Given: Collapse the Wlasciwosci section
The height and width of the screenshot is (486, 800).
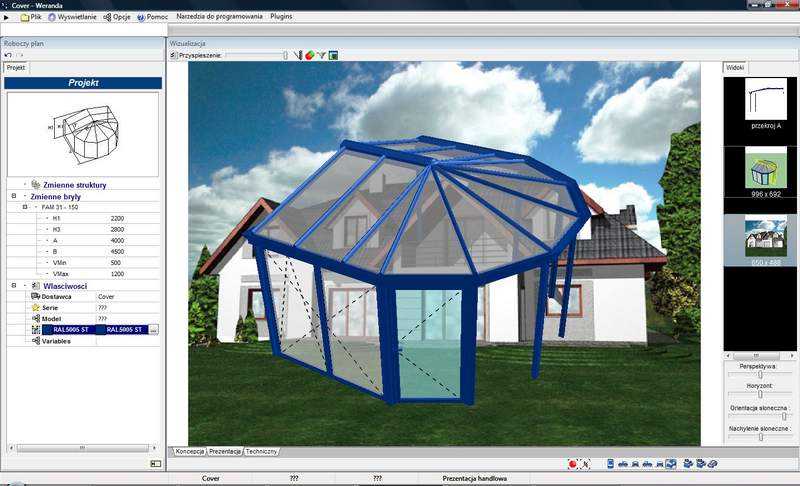Looking at the screenshot, I should (x=14, y=286).
